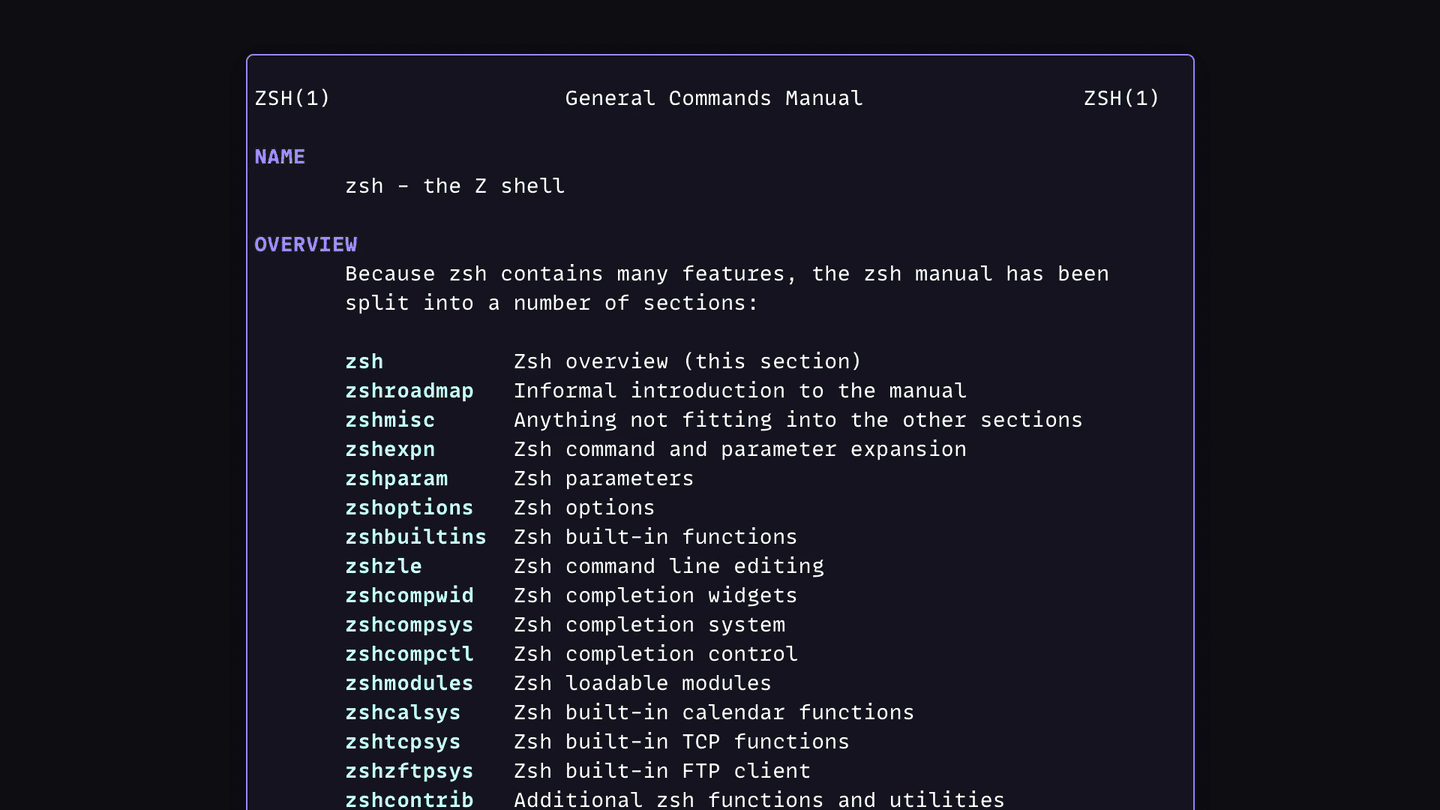Open the zshcontrib functions and utilities link
Image resolution: width=1440 pixels, height=810 pixels.
pyautogui.click(x=409, y=799)
